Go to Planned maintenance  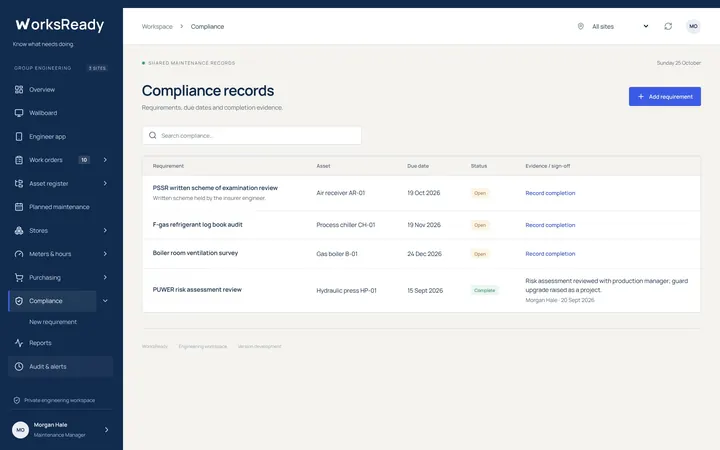click(x=61, y=207)
